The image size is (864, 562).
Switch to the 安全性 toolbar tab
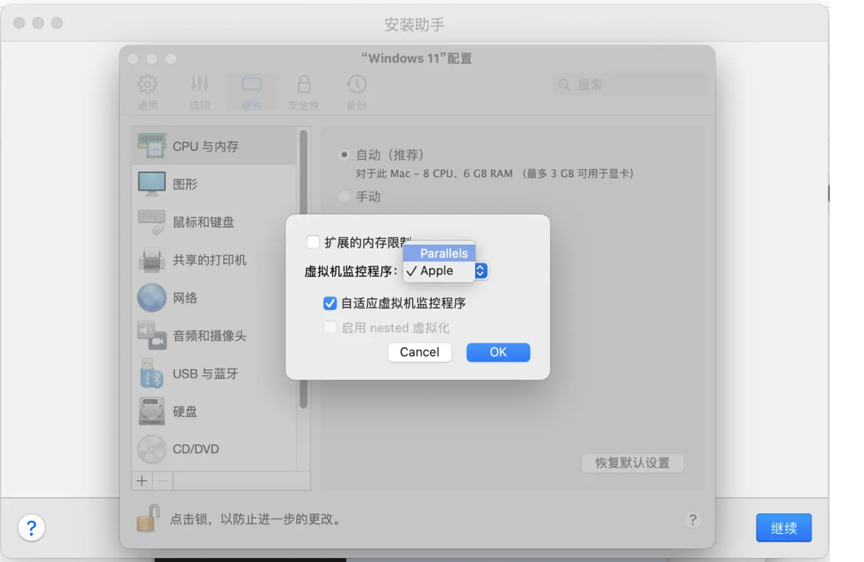(x=303, y=91)
